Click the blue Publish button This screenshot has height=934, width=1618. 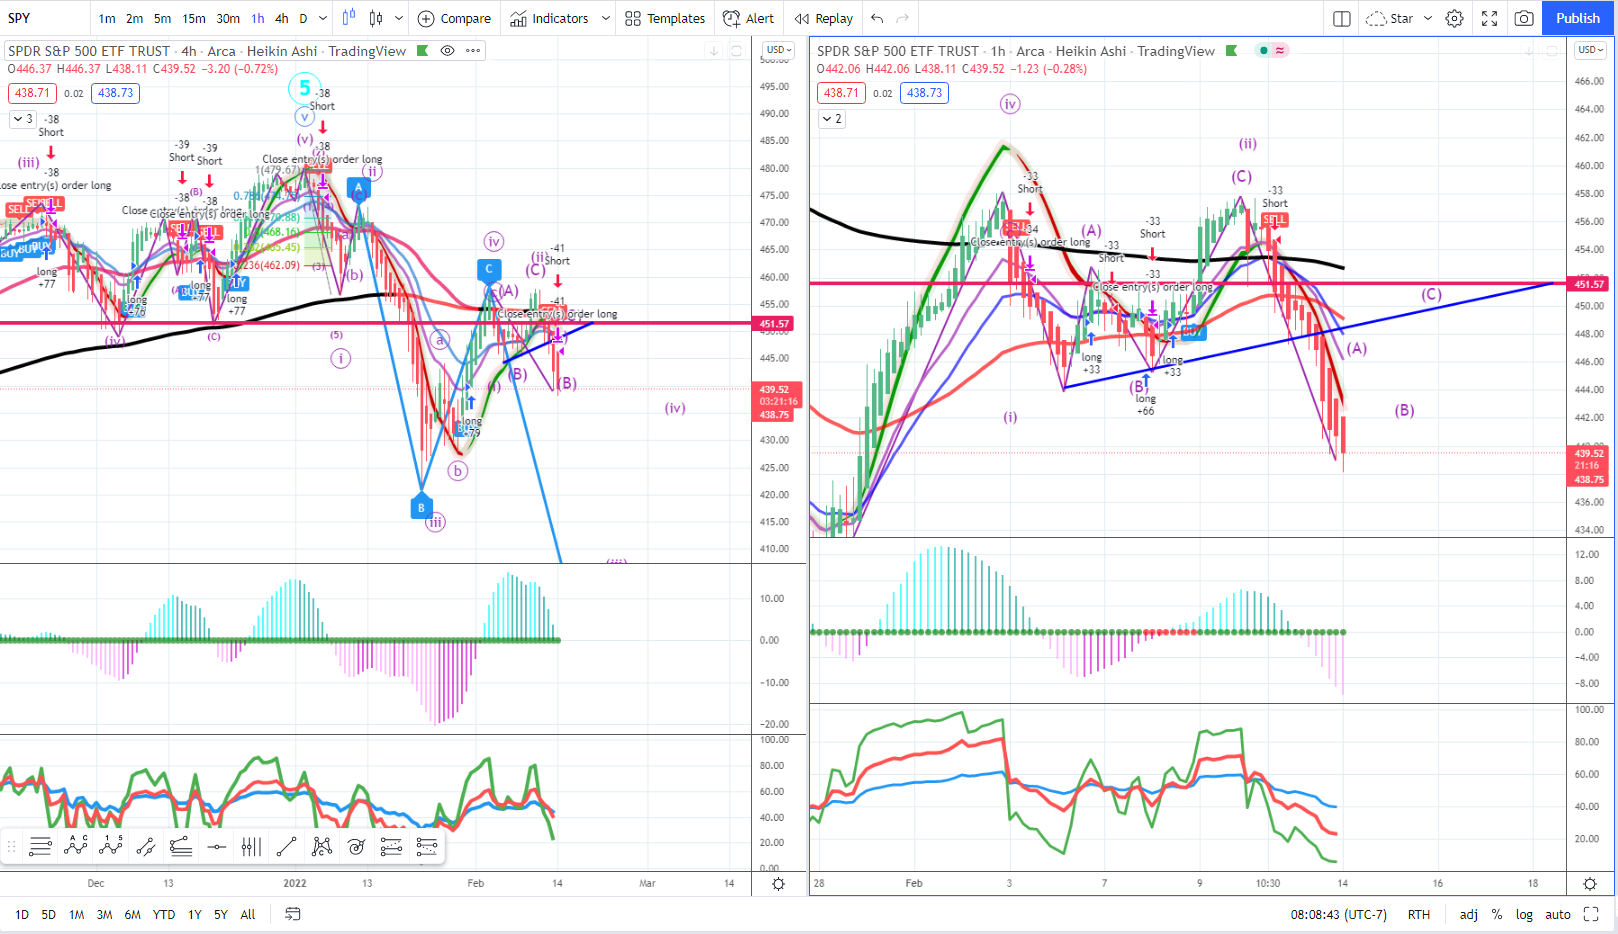pos(1578,18)
